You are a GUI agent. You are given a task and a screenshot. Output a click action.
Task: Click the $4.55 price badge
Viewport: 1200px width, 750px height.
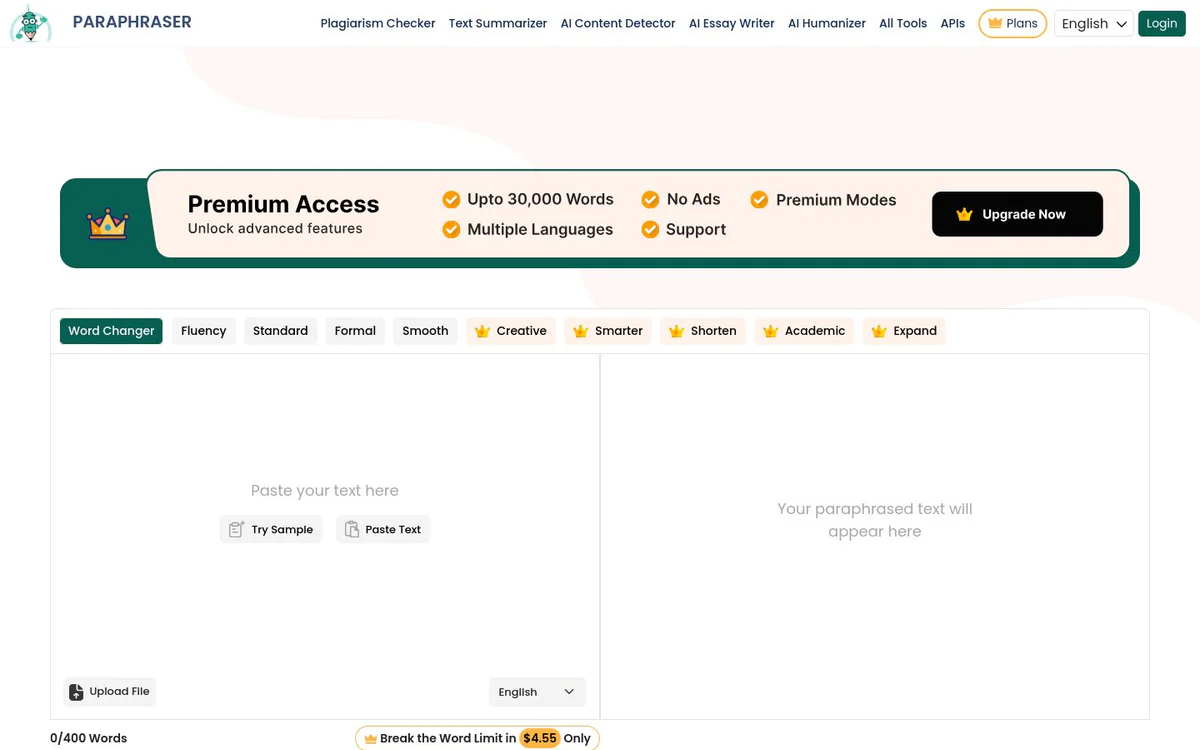539,738
